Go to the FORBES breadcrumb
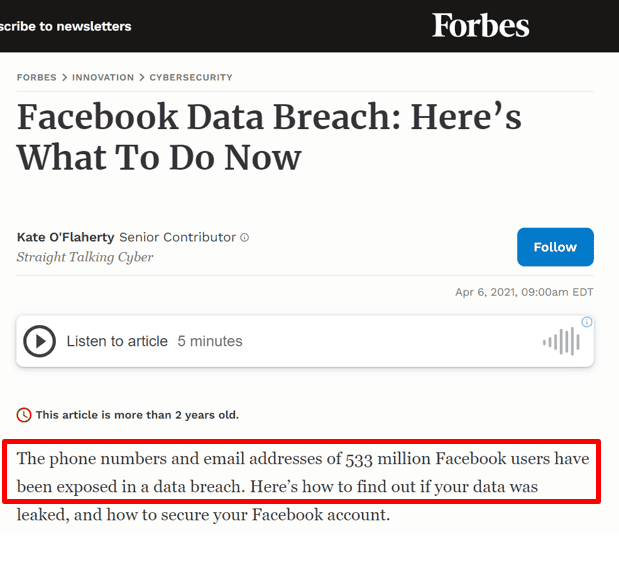619x580 pixels. tap(37, 77)
